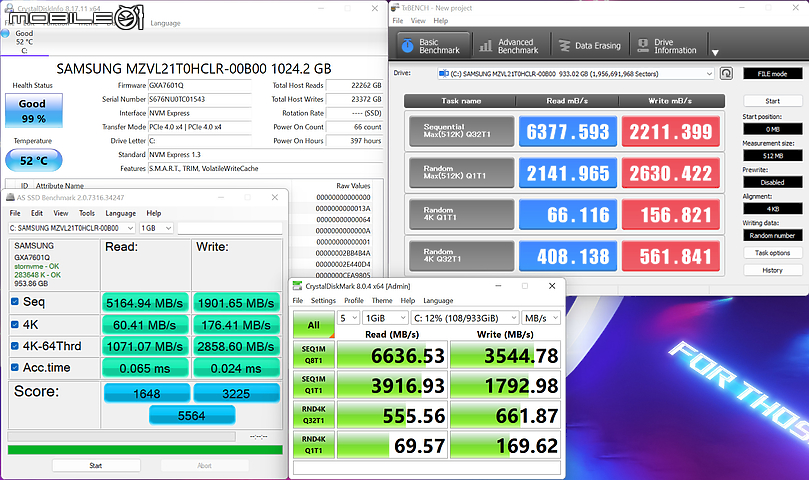
Task: Open CrystalDiskMark drive C: 12% dropdown
Action: click(464, 318)
